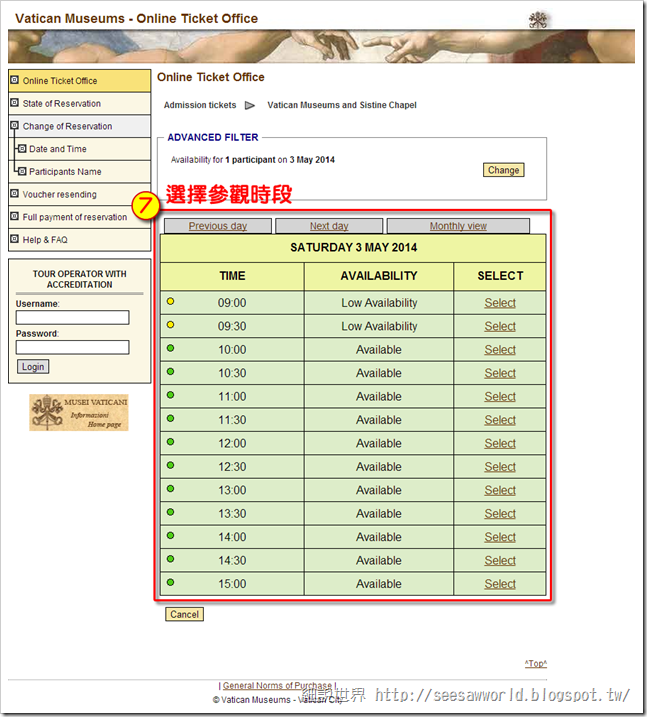
Task: Click the green status dot for 12:00
Action: pos(171,442)
